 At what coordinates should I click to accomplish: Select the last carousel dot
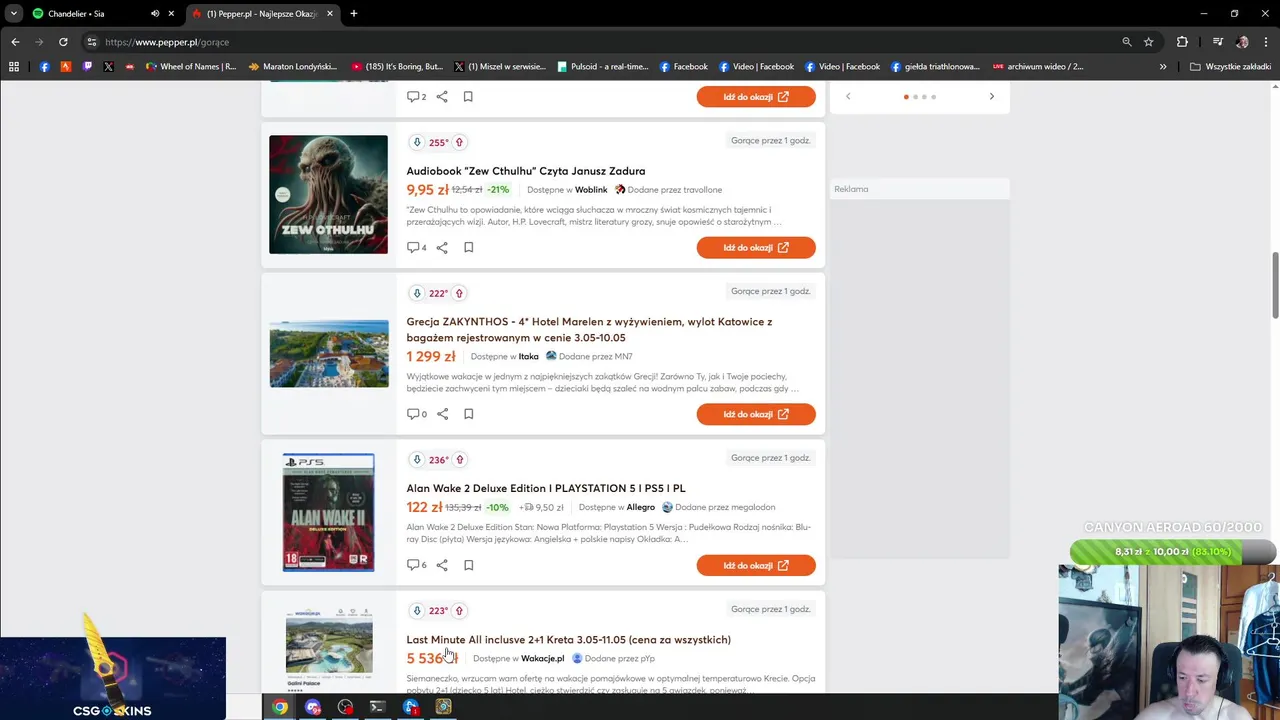pyautogui.click(x=933, y=97)
